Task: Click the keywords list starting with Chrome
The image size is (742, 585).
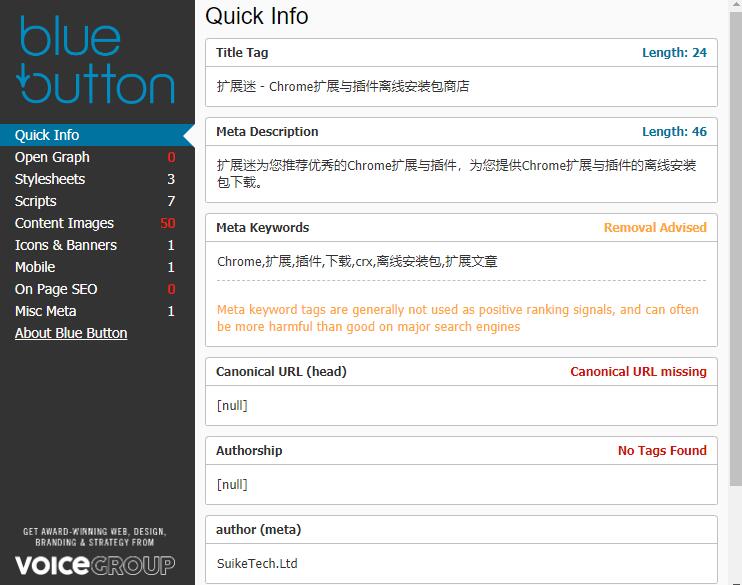Action: pyautogui.click(x=357, y=261)
